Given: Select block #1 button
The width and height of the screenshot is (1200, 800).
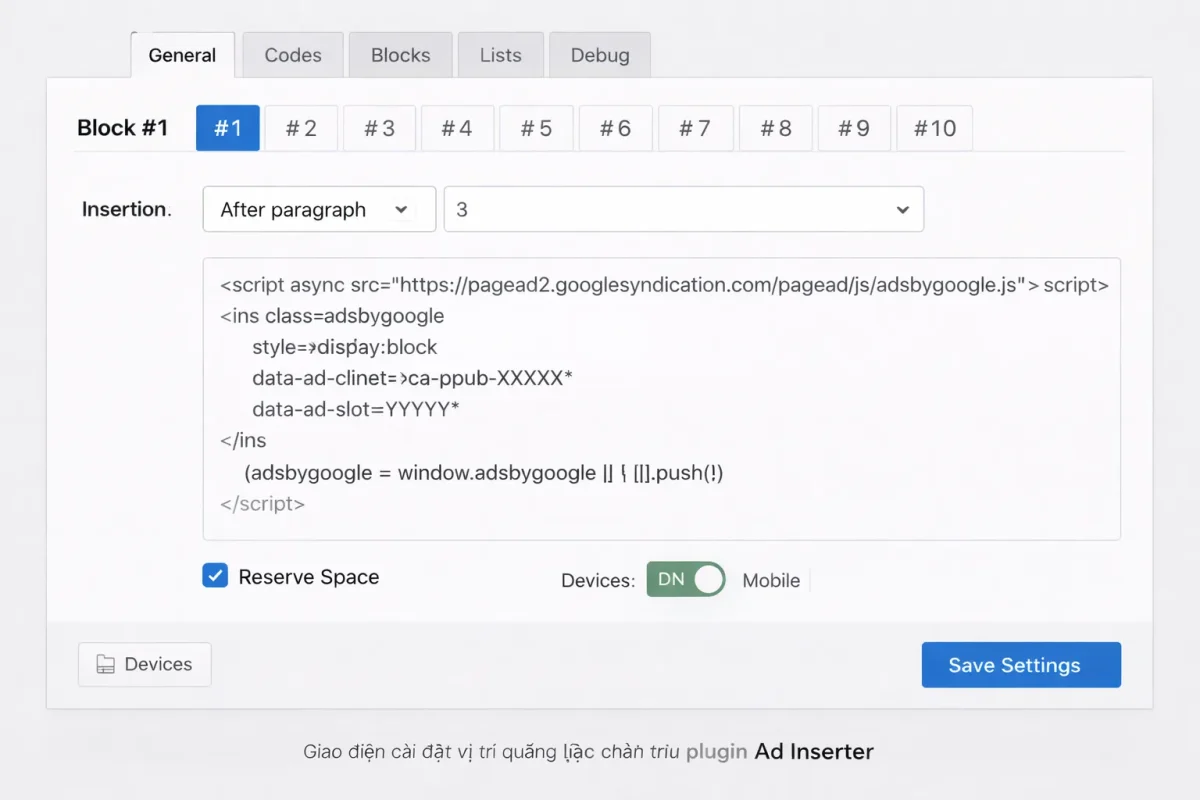Looking at the screenshot, I should (x=228, y=128).
